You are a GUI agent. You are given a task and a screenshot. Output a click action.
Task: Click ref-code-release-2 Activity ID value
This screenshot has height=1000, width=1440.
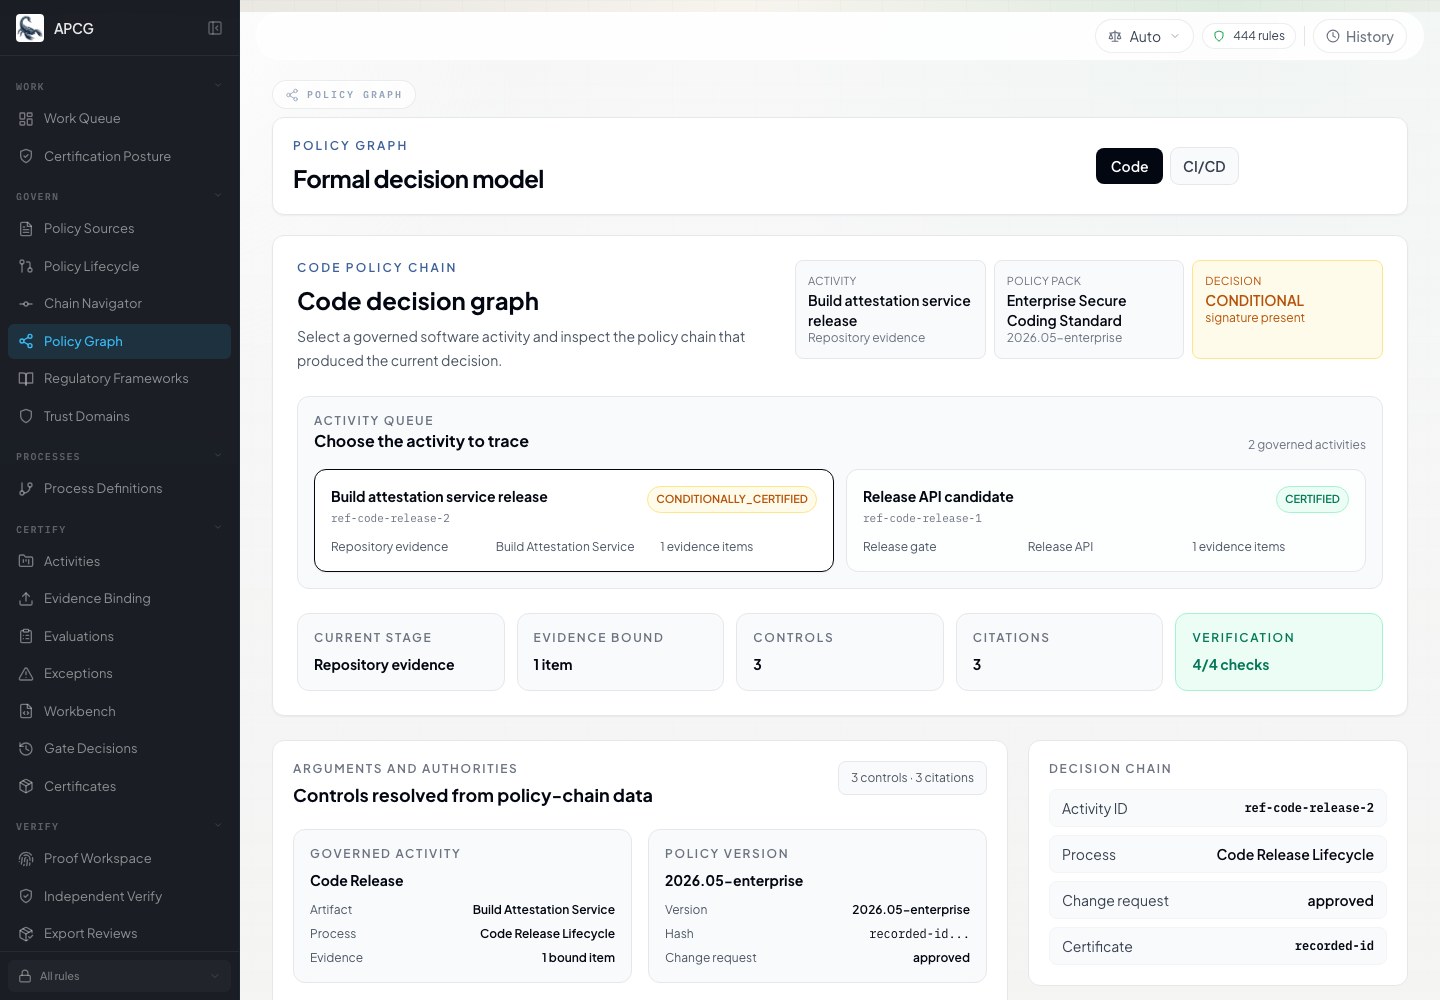pyautogui.click(x=1309, y=808)
